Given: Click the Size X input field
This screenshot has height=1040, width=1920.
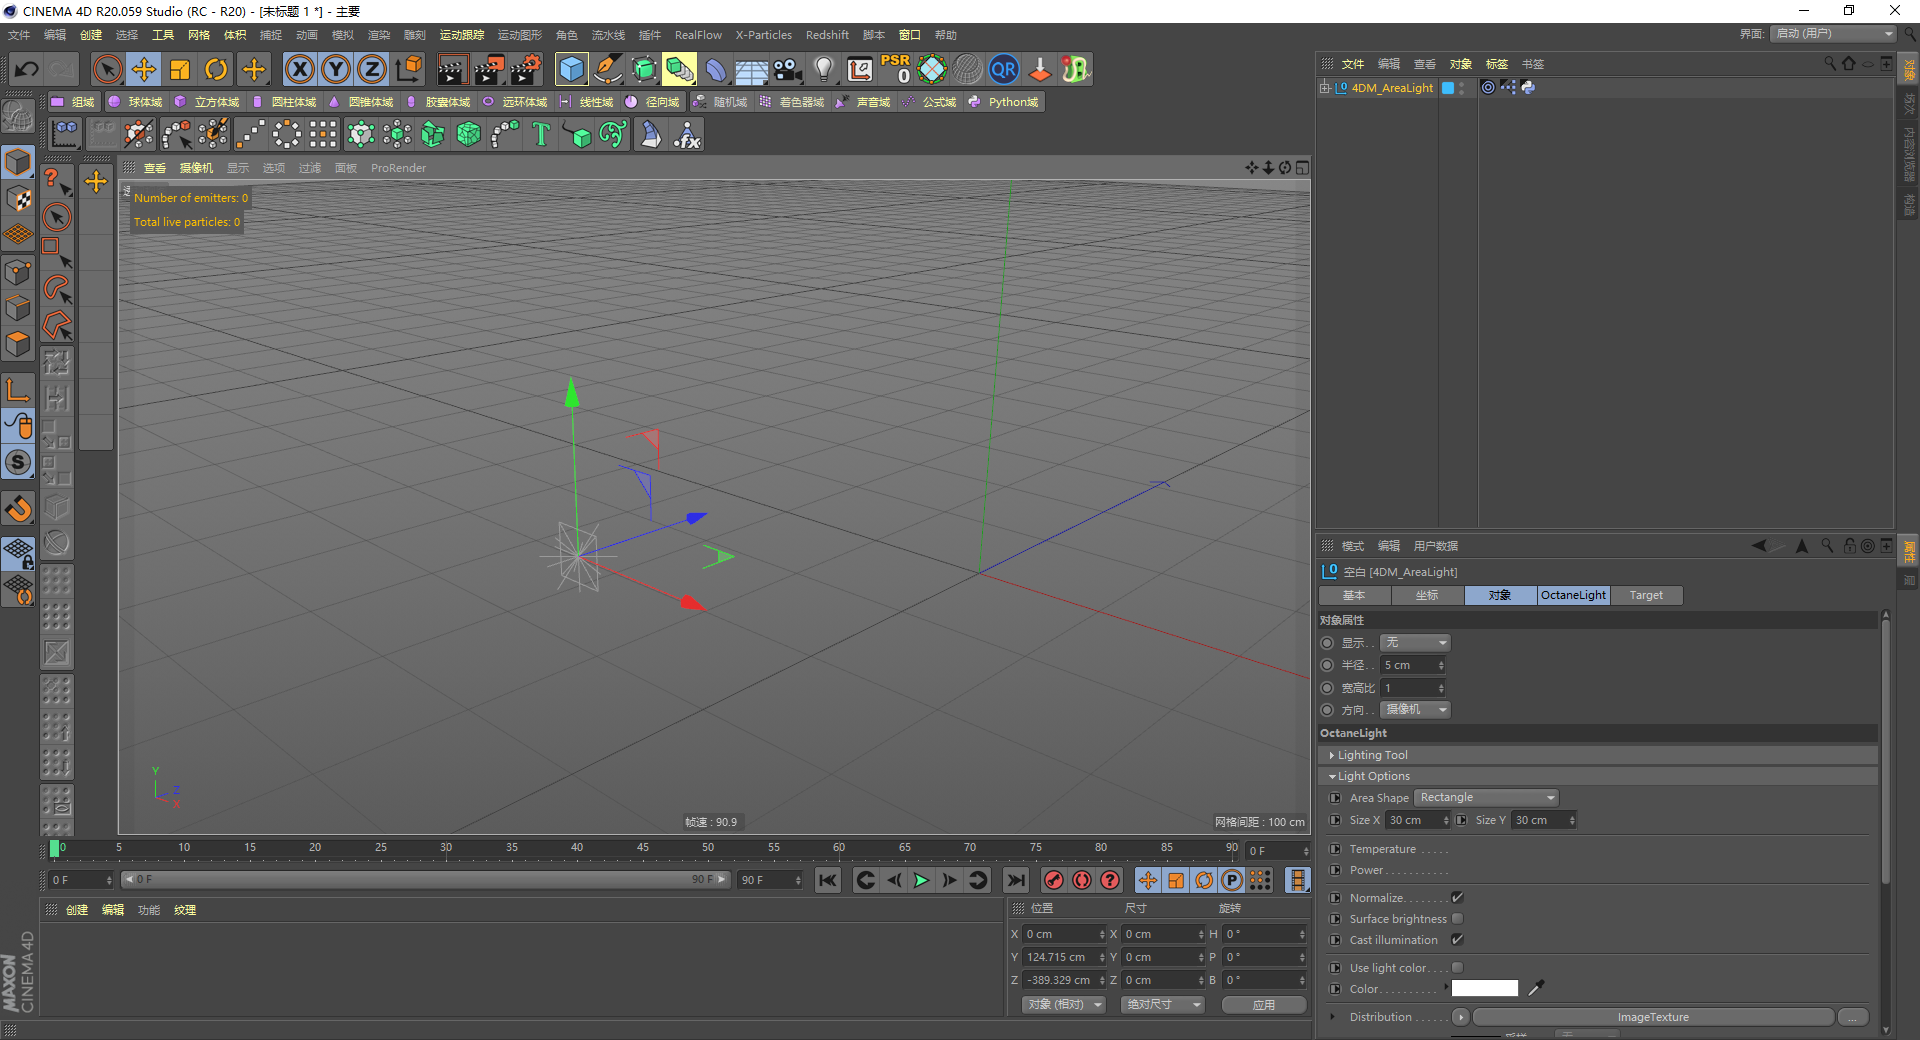Looking at the screenshot, I should click(1417, 820).
